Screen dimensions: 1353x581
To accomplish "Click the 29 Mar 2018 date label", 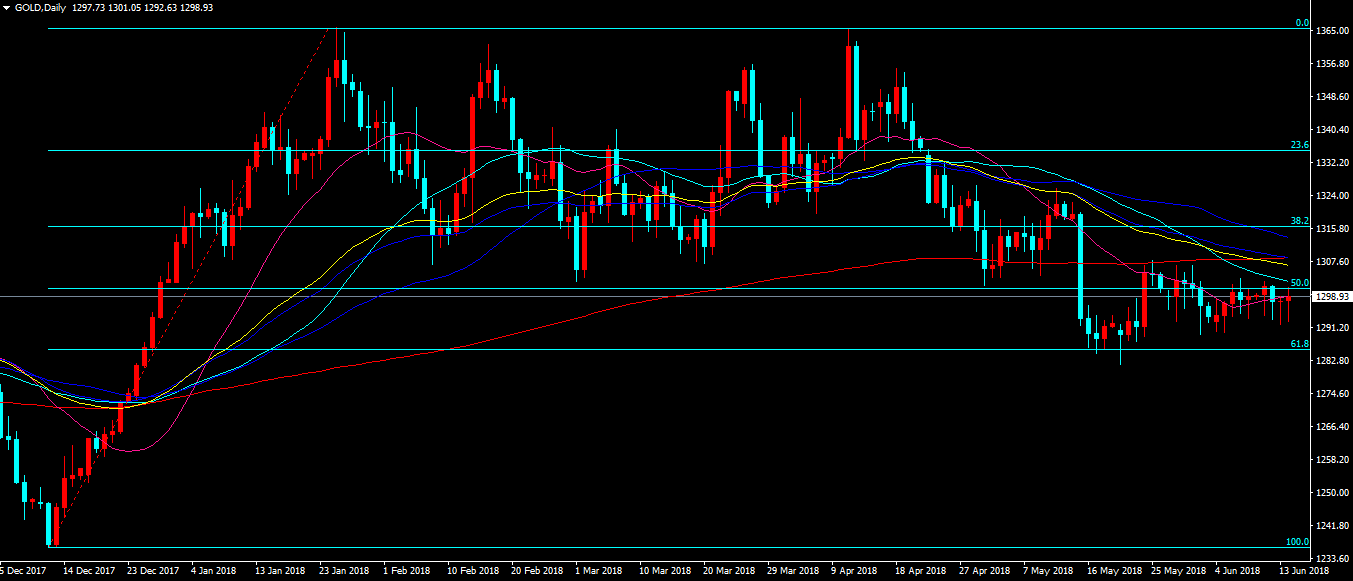I will pos(793,571).
